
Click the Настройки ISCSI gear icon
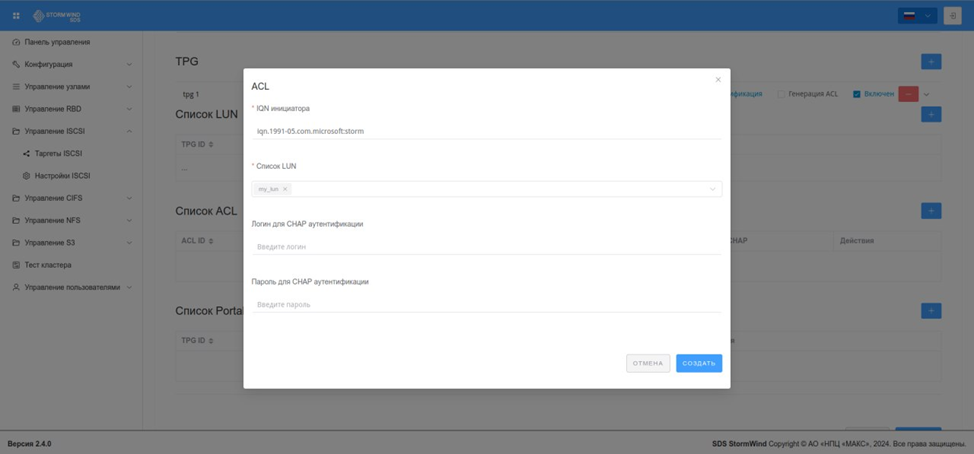click(26, 176)
